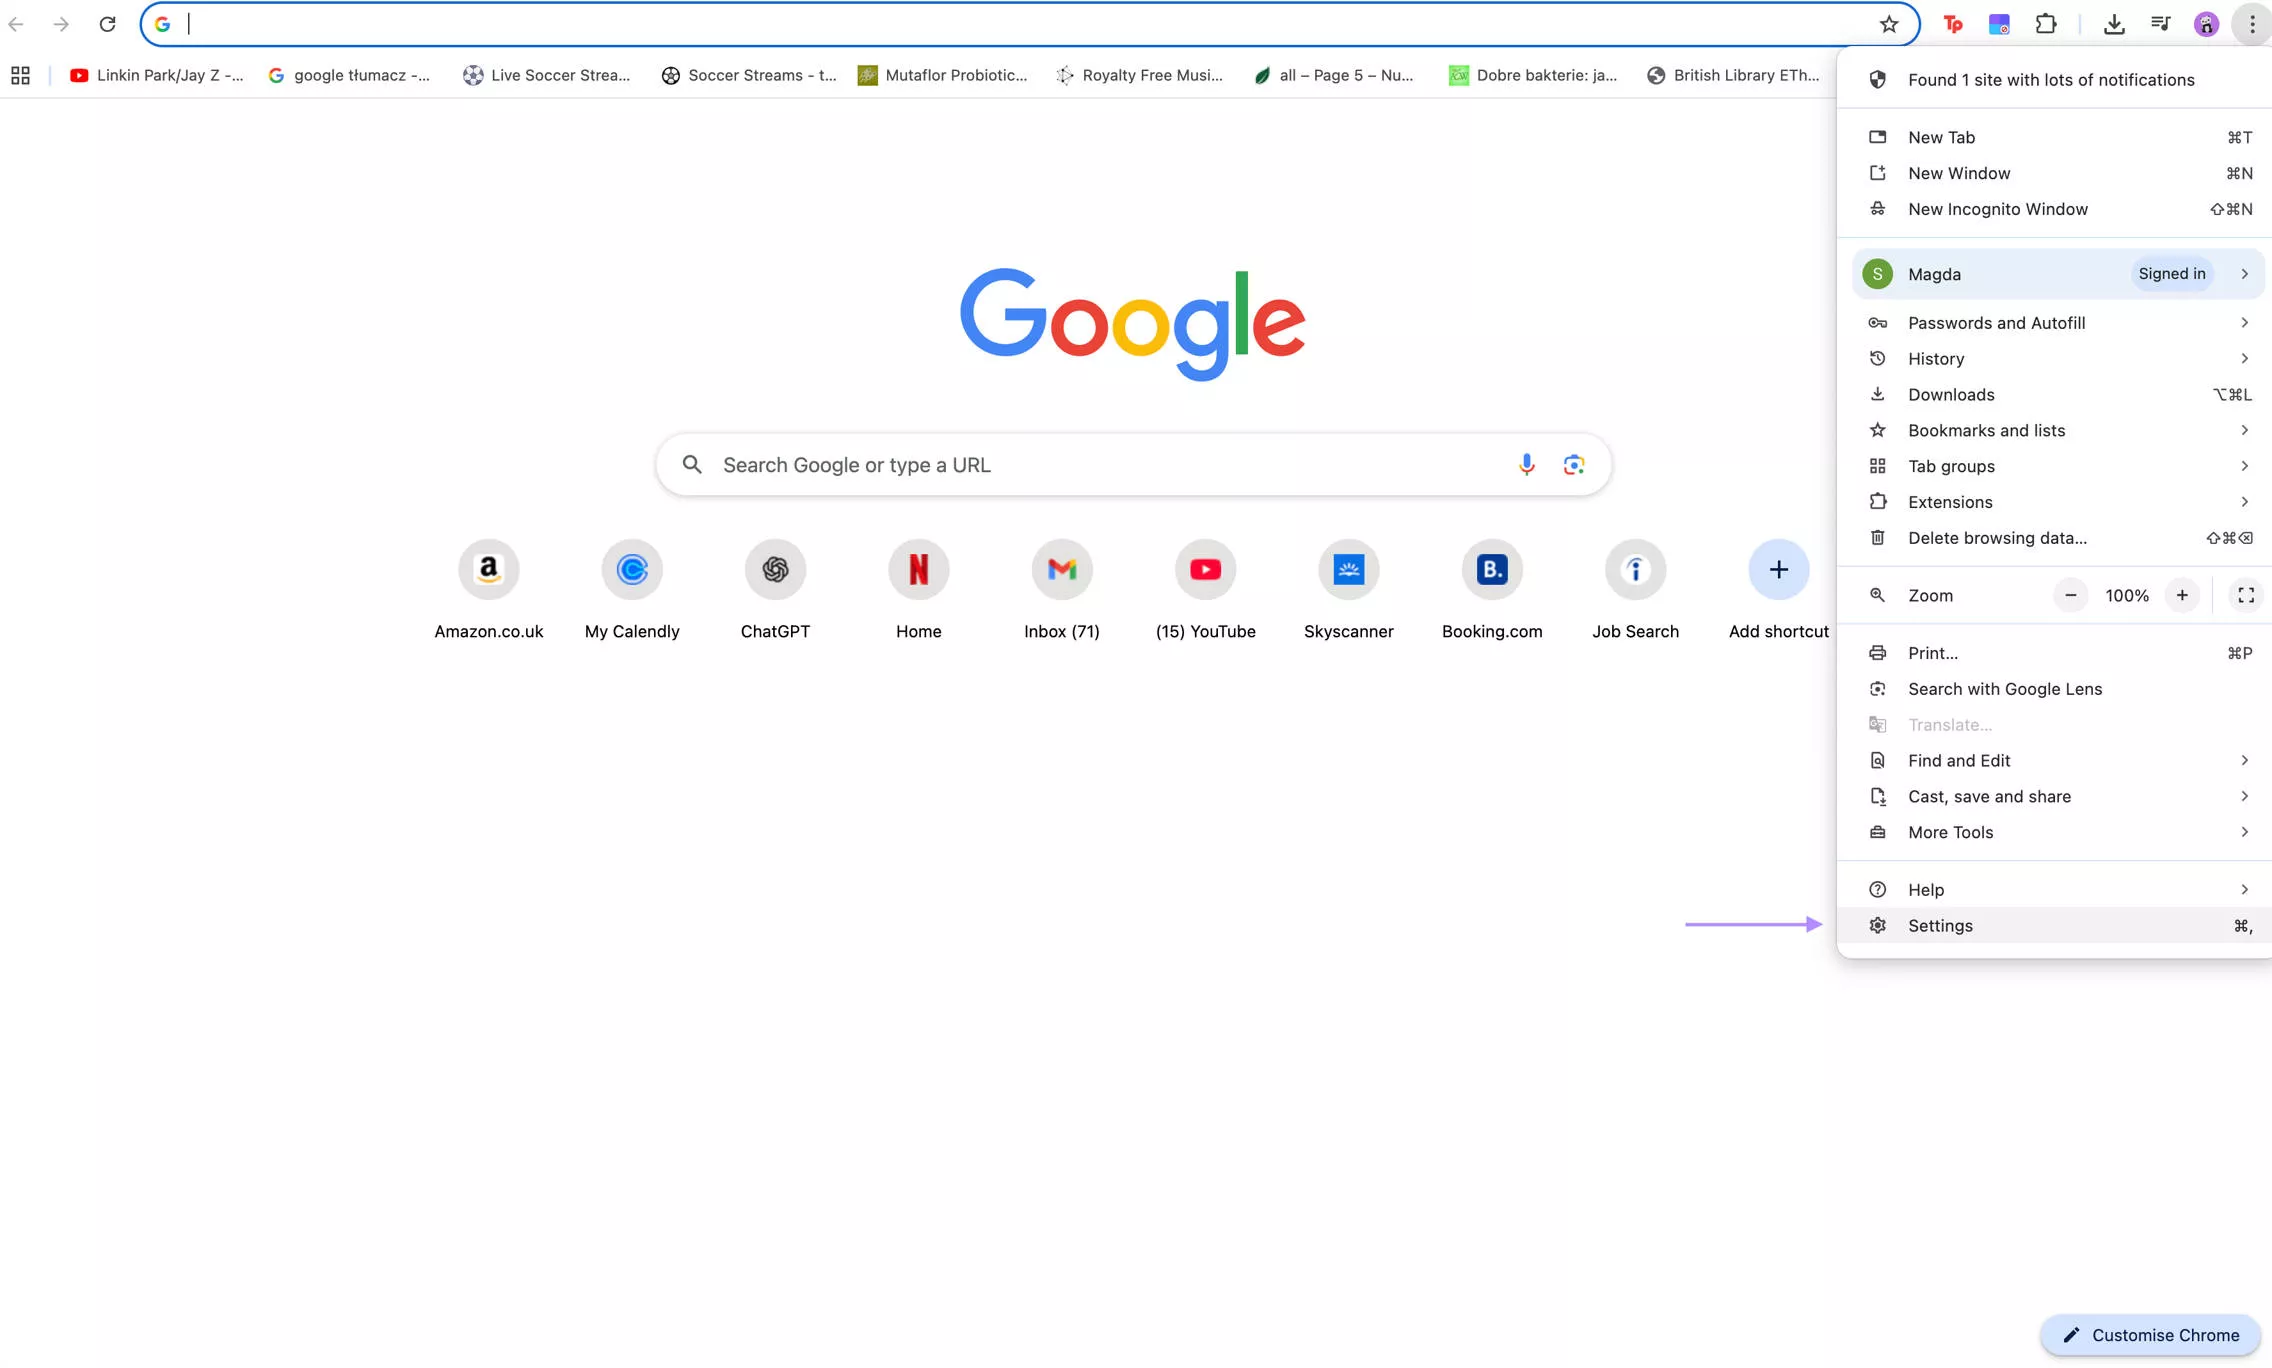
Task: Expand the Find and Edit submenu
Action: click(x=2057, y=760)
